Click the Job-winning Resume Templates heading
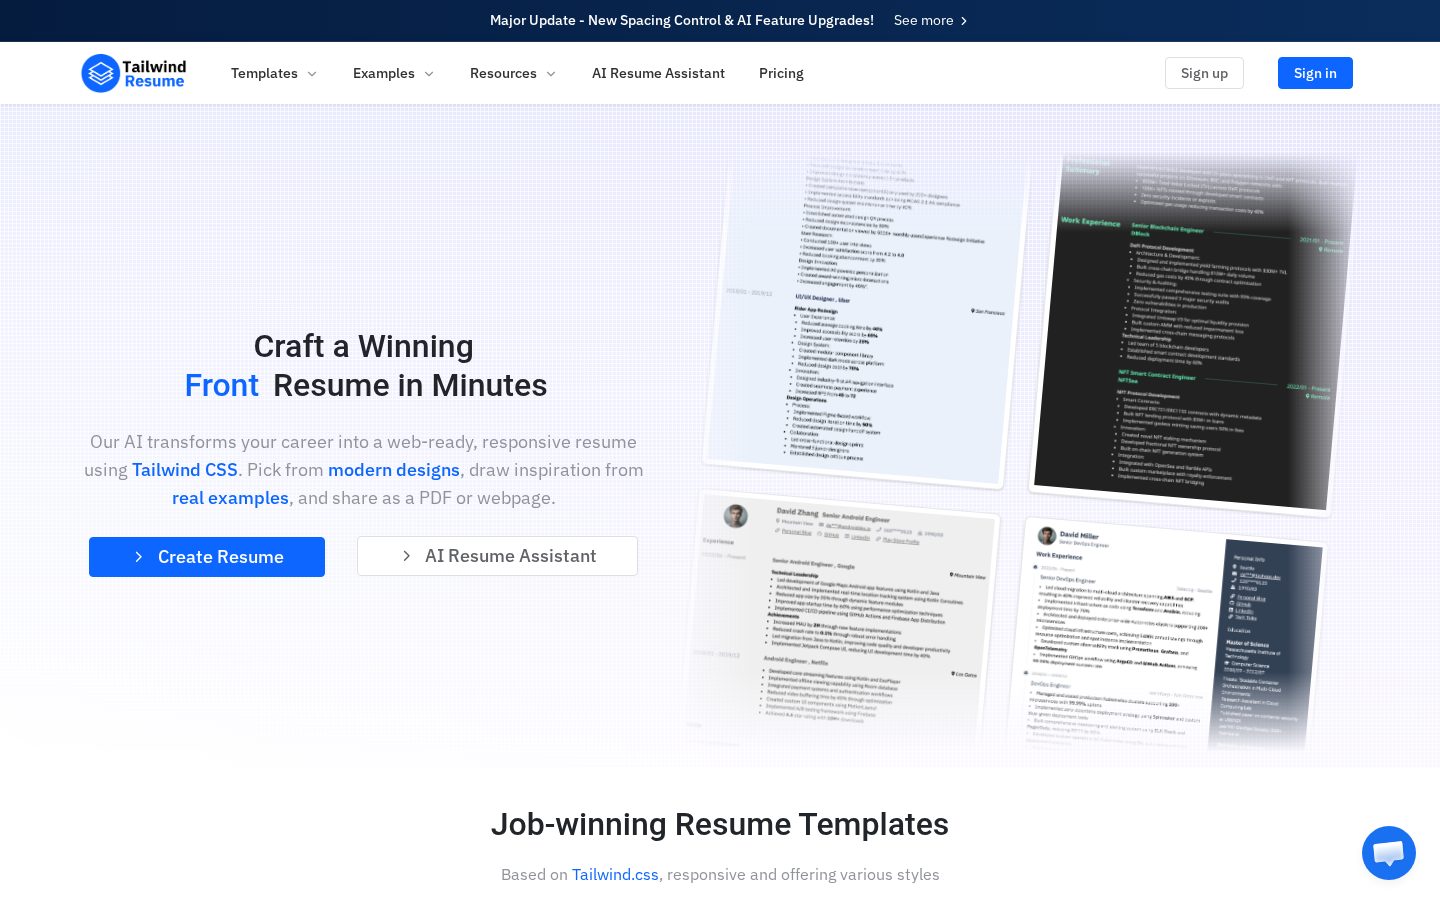The height and width of the screenshot is (900, 1440). pyautogui.click(x=720, y=824)
